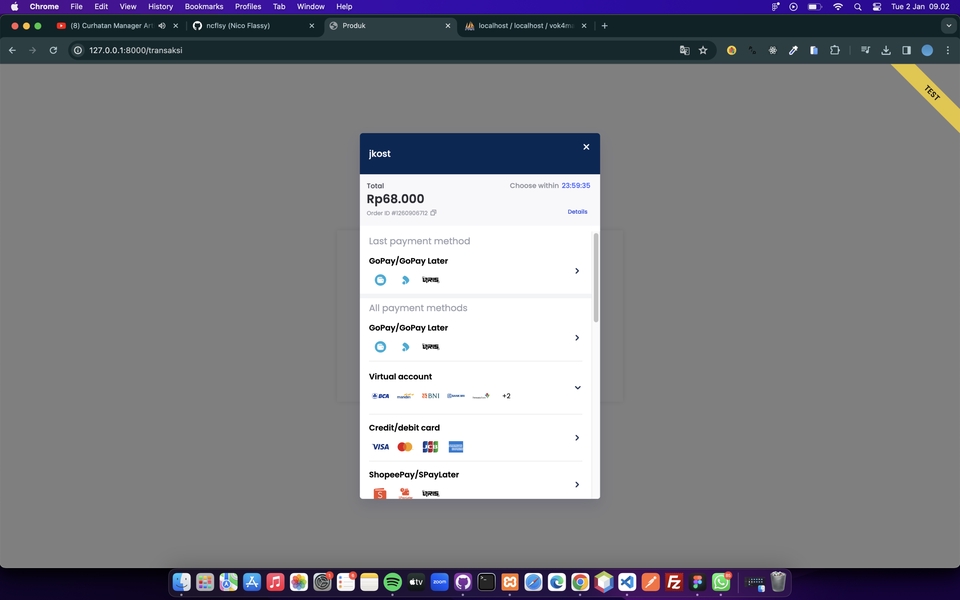Copy the Order ID to clipboard
The width and height of the screenshot is (960, 600).
(433, 213)
